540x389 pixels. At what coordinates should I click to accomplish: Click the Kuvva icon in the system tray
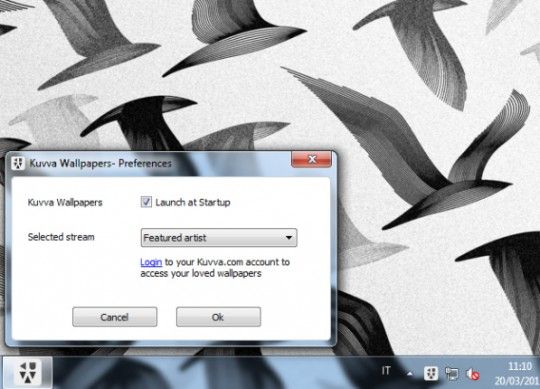(x=430, y=374)
